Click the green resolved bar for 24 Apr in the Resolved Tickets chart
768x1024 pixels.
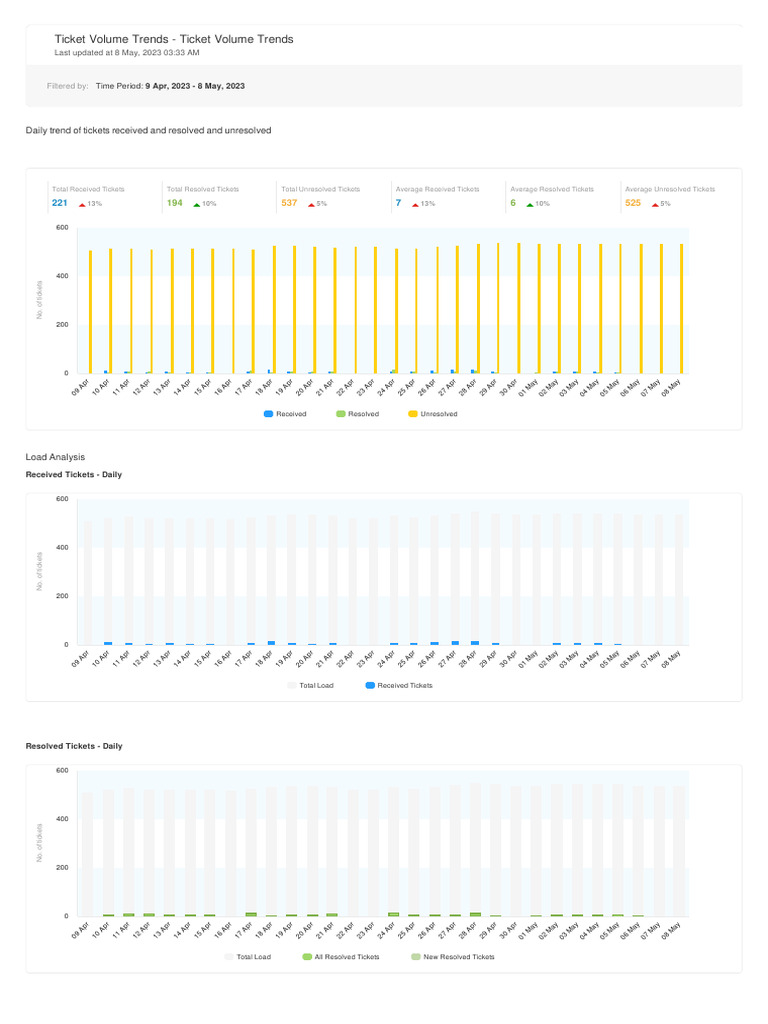pyautogui.click(x=393, y=914)
